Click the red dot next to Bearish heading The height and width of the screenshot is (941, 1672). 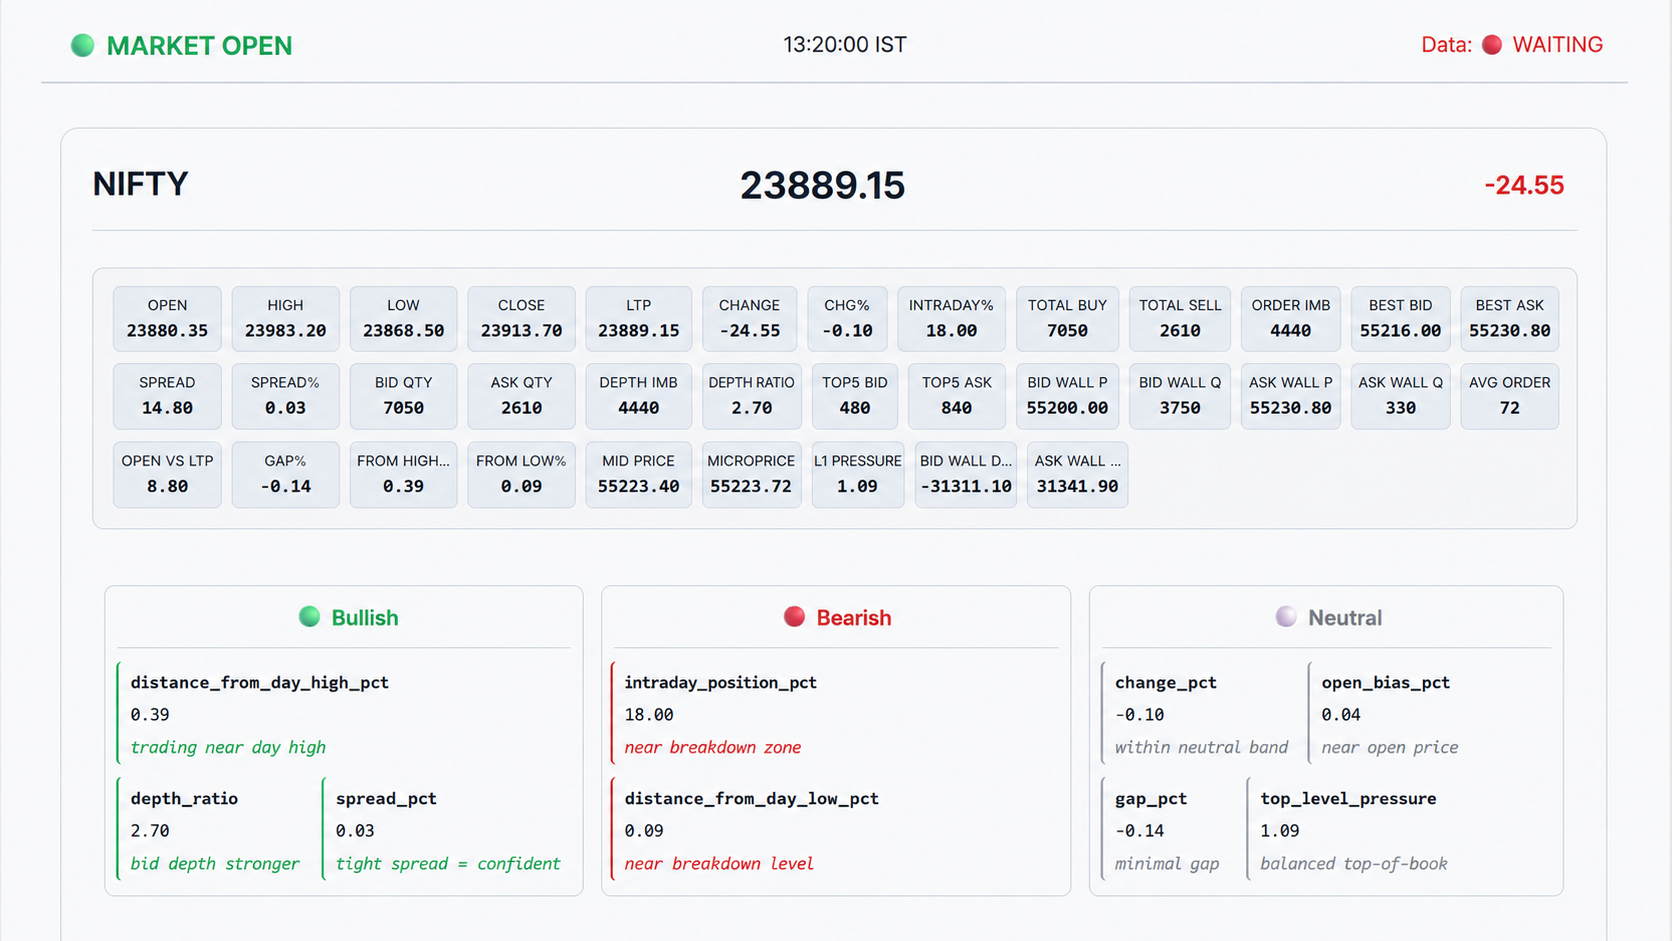coord(794,617)
